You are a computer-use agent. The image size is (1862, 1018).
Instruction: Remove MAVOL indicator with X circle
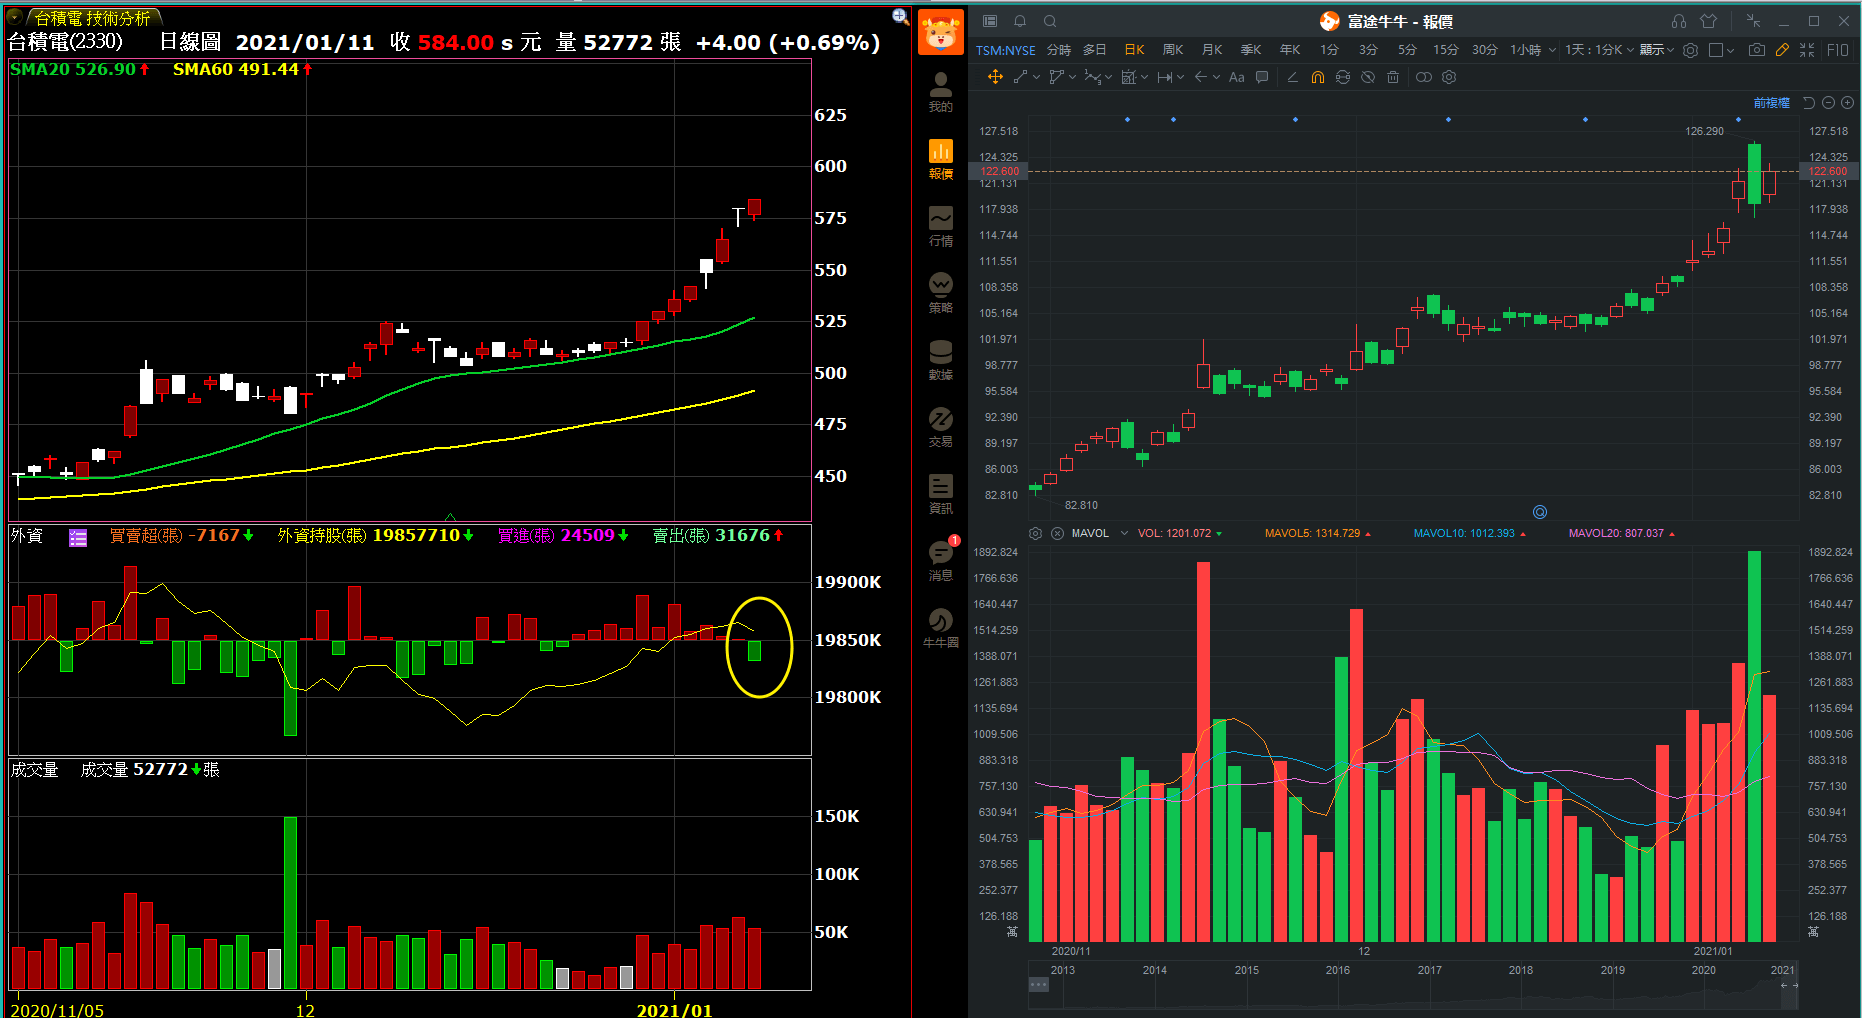[1057, 533]
